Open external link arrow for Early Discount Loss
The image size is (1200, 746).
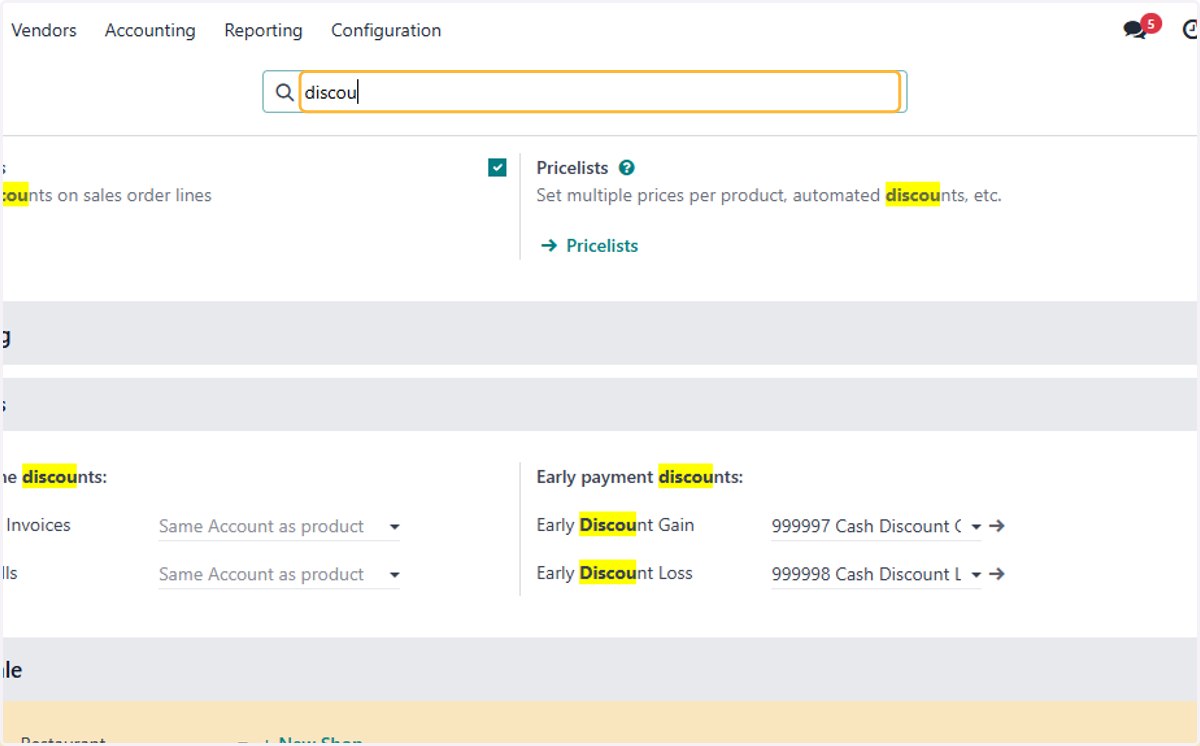tap(996, 573)
